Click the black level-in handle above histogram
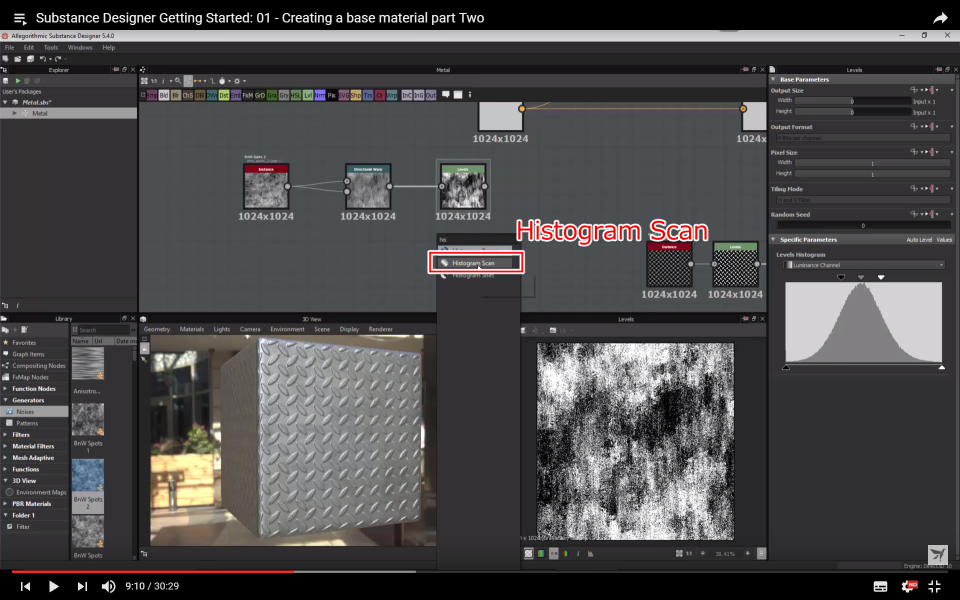 pos(841,277)
